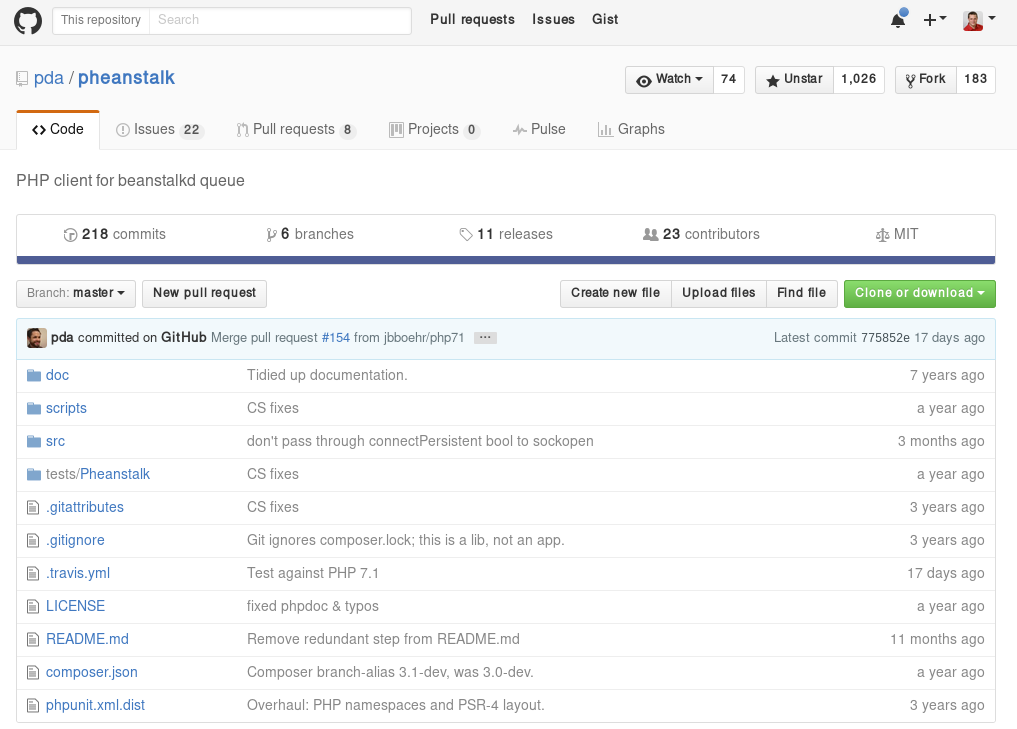This screenshot has width=1017, height=729.
Task: Open the Pulse tab
Action: (539, 130)
